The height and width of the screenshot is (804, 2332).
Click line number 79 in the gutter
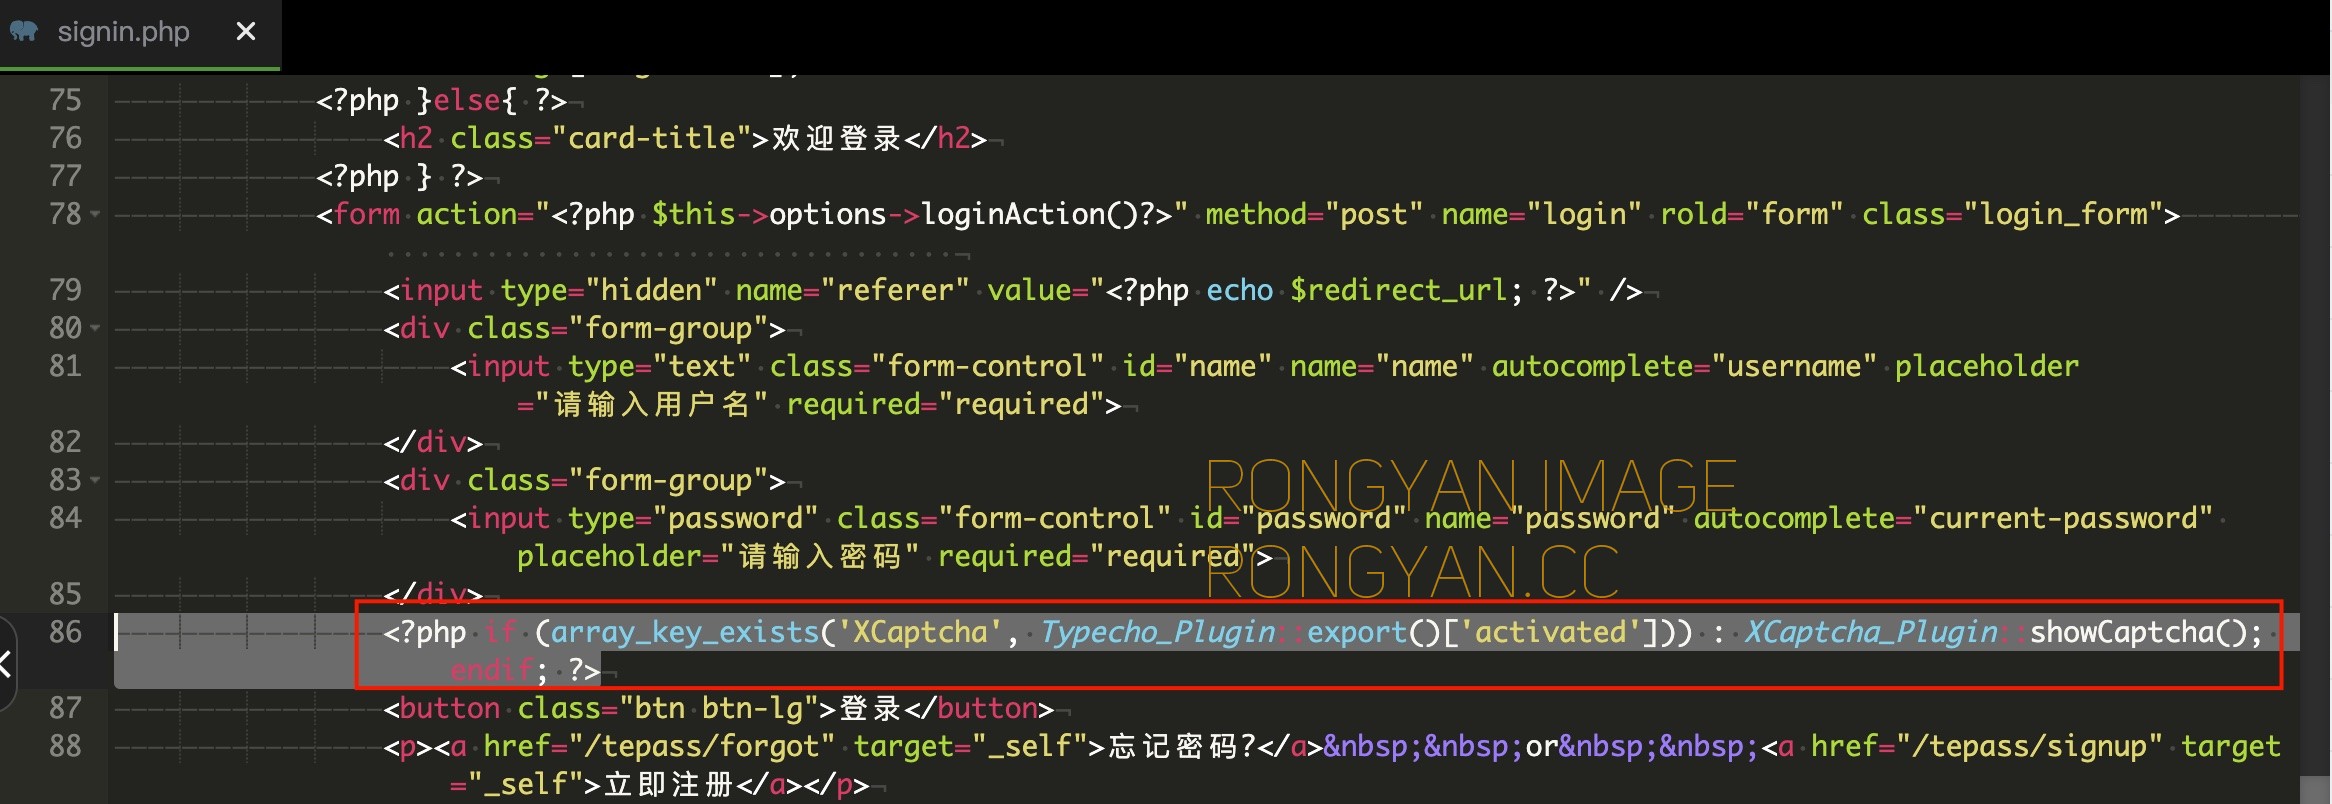pos(65,290)
